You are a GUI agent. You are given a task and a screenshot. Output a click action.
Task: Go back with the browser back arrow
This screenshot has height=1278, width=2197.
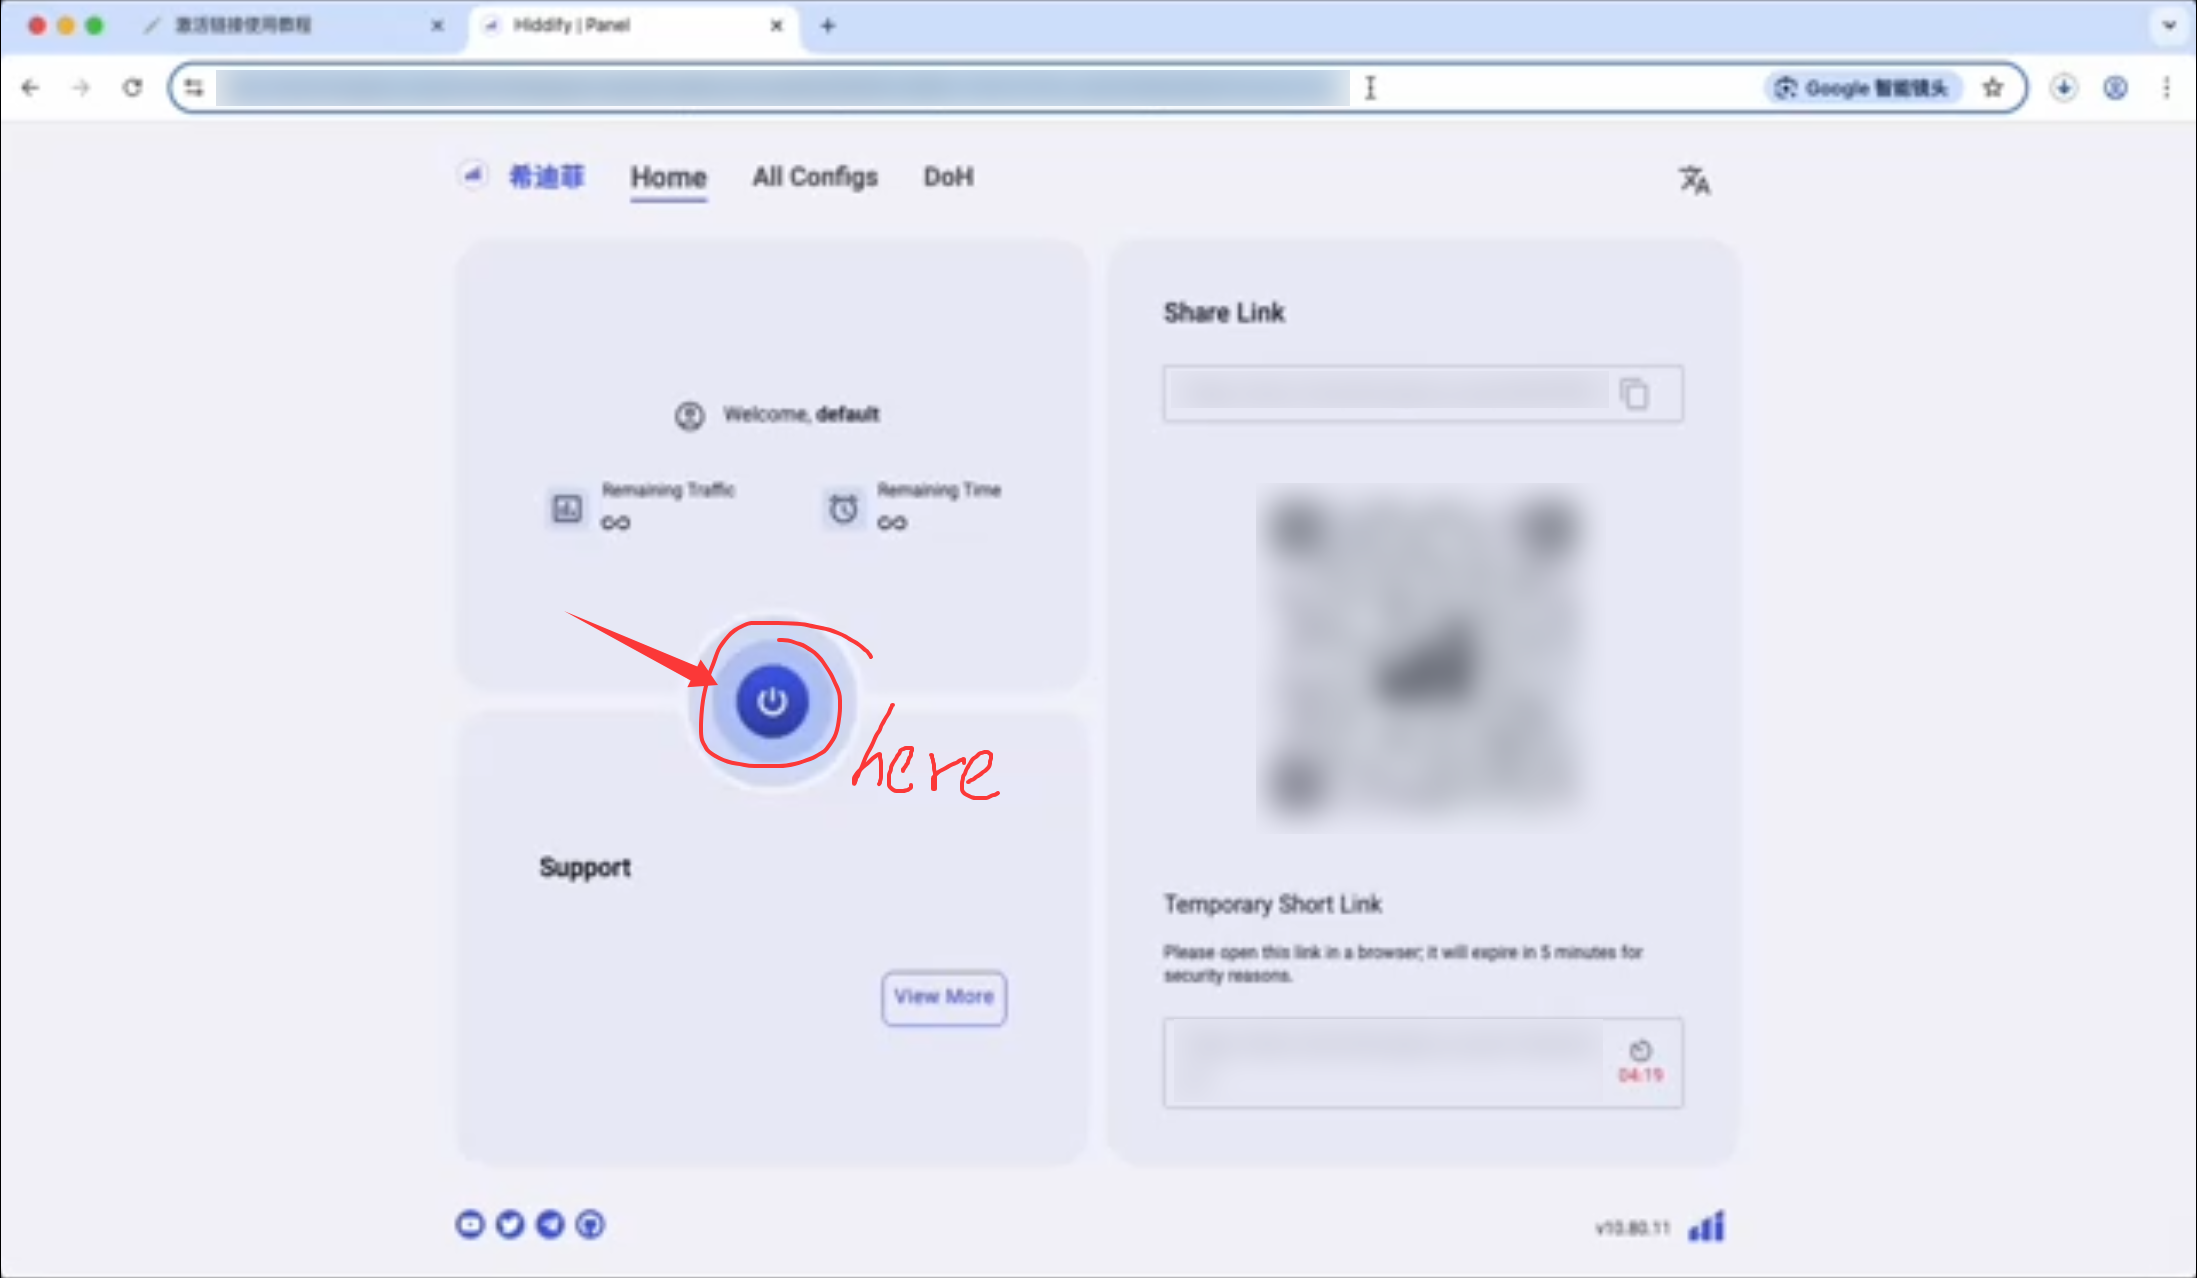31,88
